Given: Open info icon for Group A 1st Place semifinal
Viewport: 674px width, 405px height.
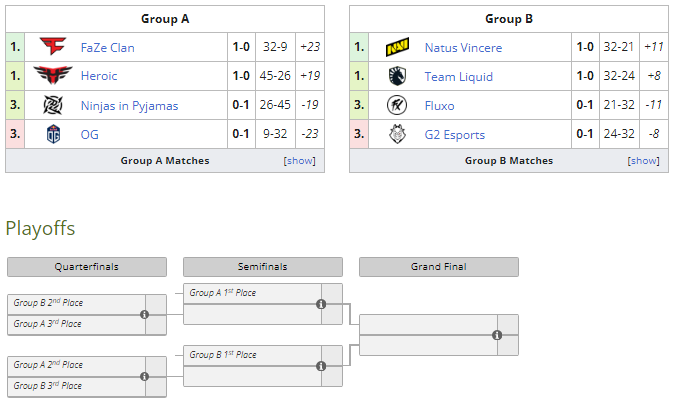Looking at the screenshot, I should (x=321, y=304).
